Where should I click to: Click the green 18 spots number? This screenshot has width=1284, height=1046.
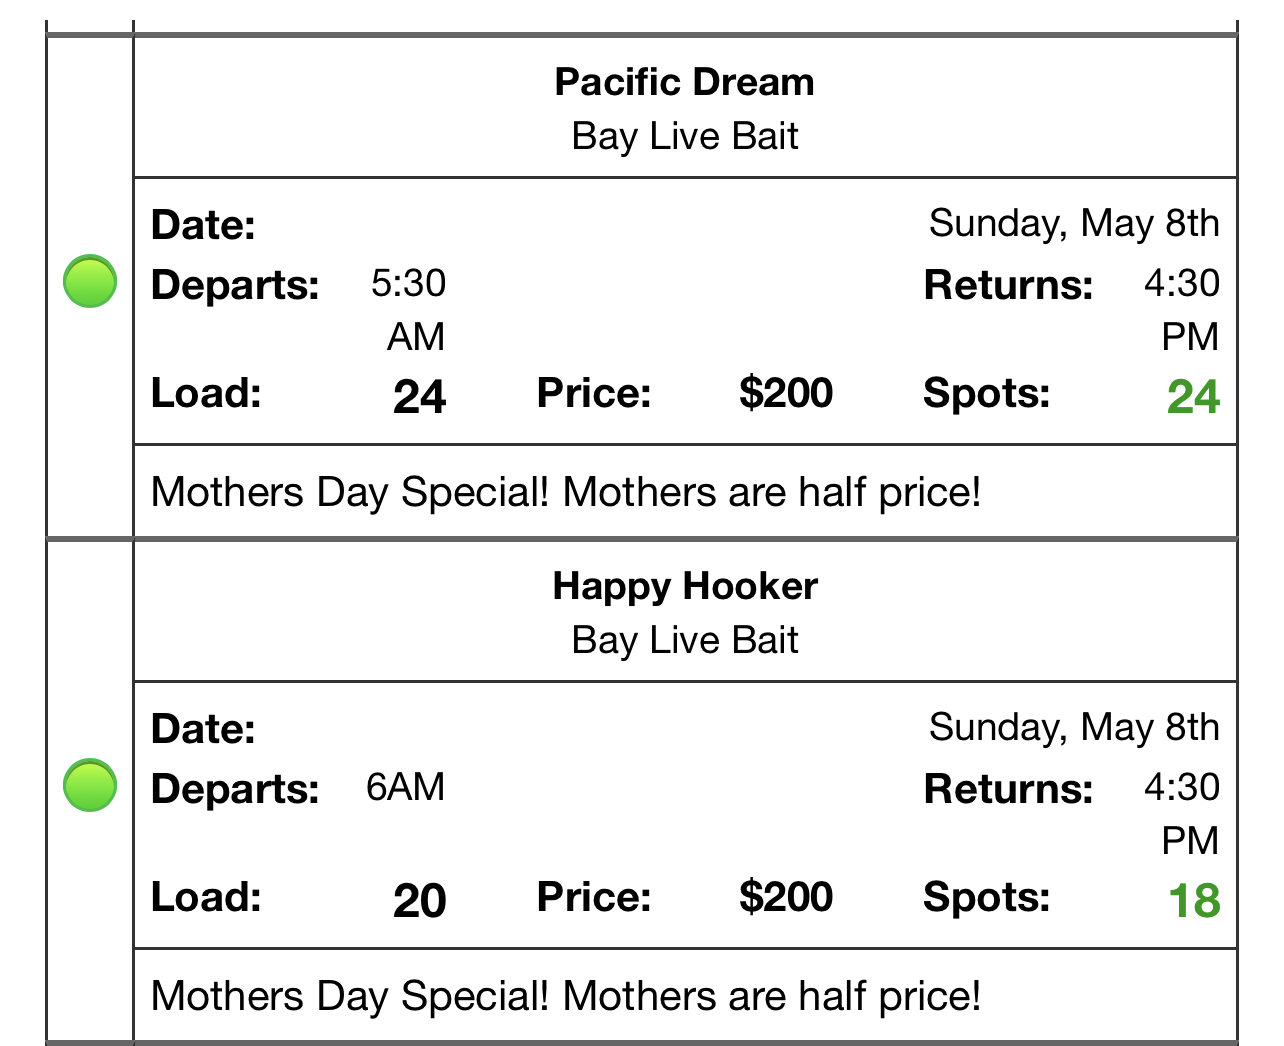(1194, 901)
